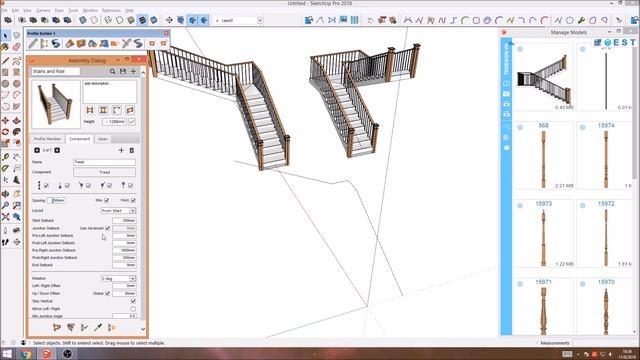Toggle the last placement checkbox under Component
Viewport: 640px width, 360px height.
click(x=131, y=186)
